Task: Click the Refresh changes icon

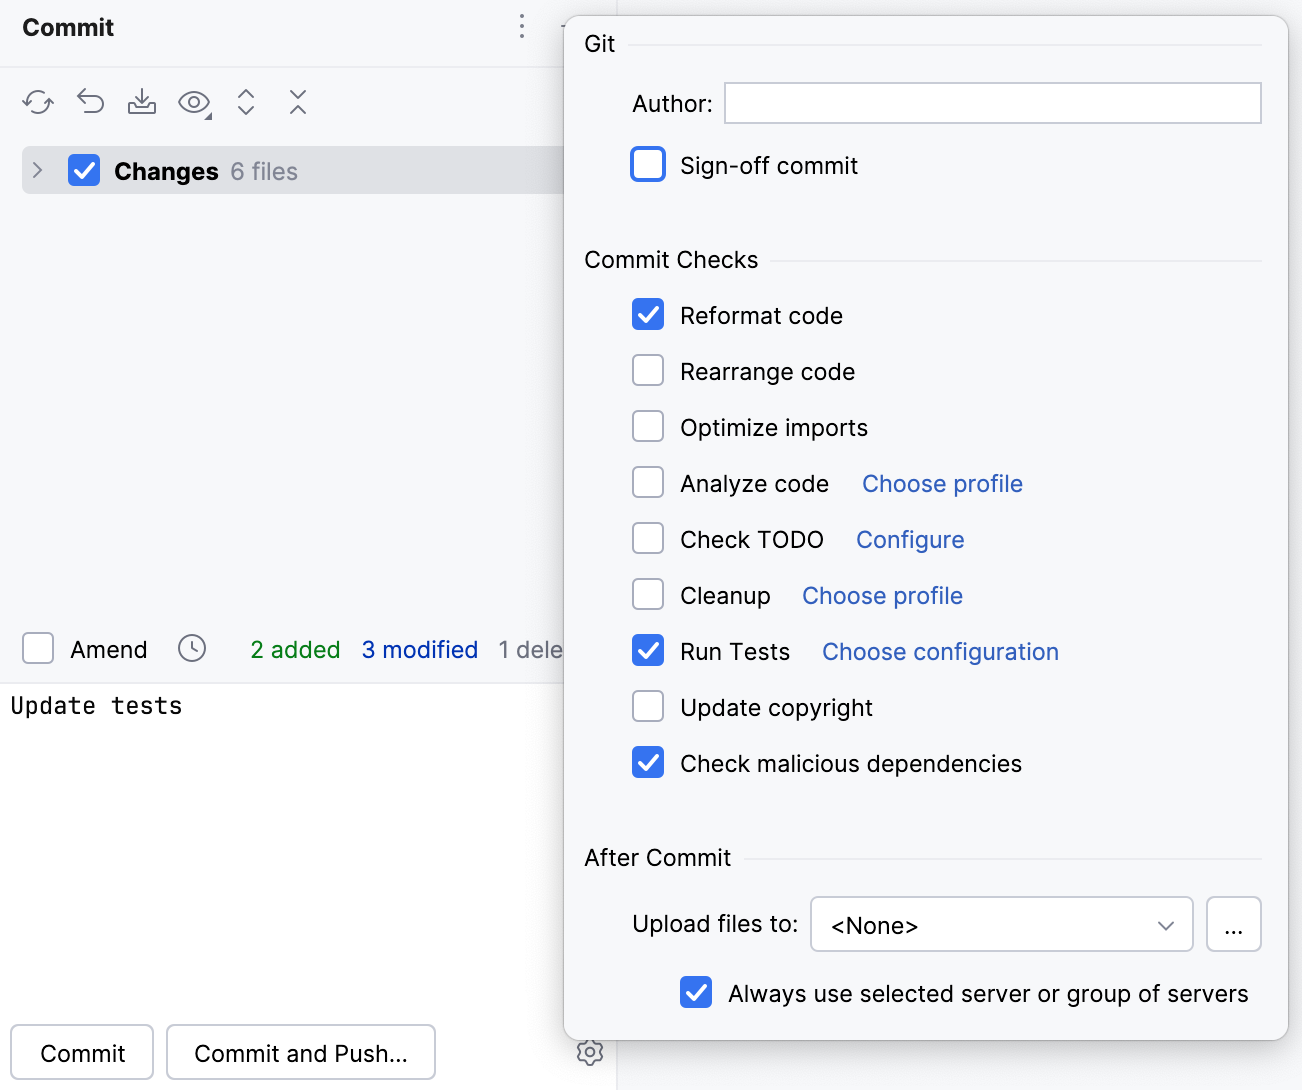Action: 38,102
